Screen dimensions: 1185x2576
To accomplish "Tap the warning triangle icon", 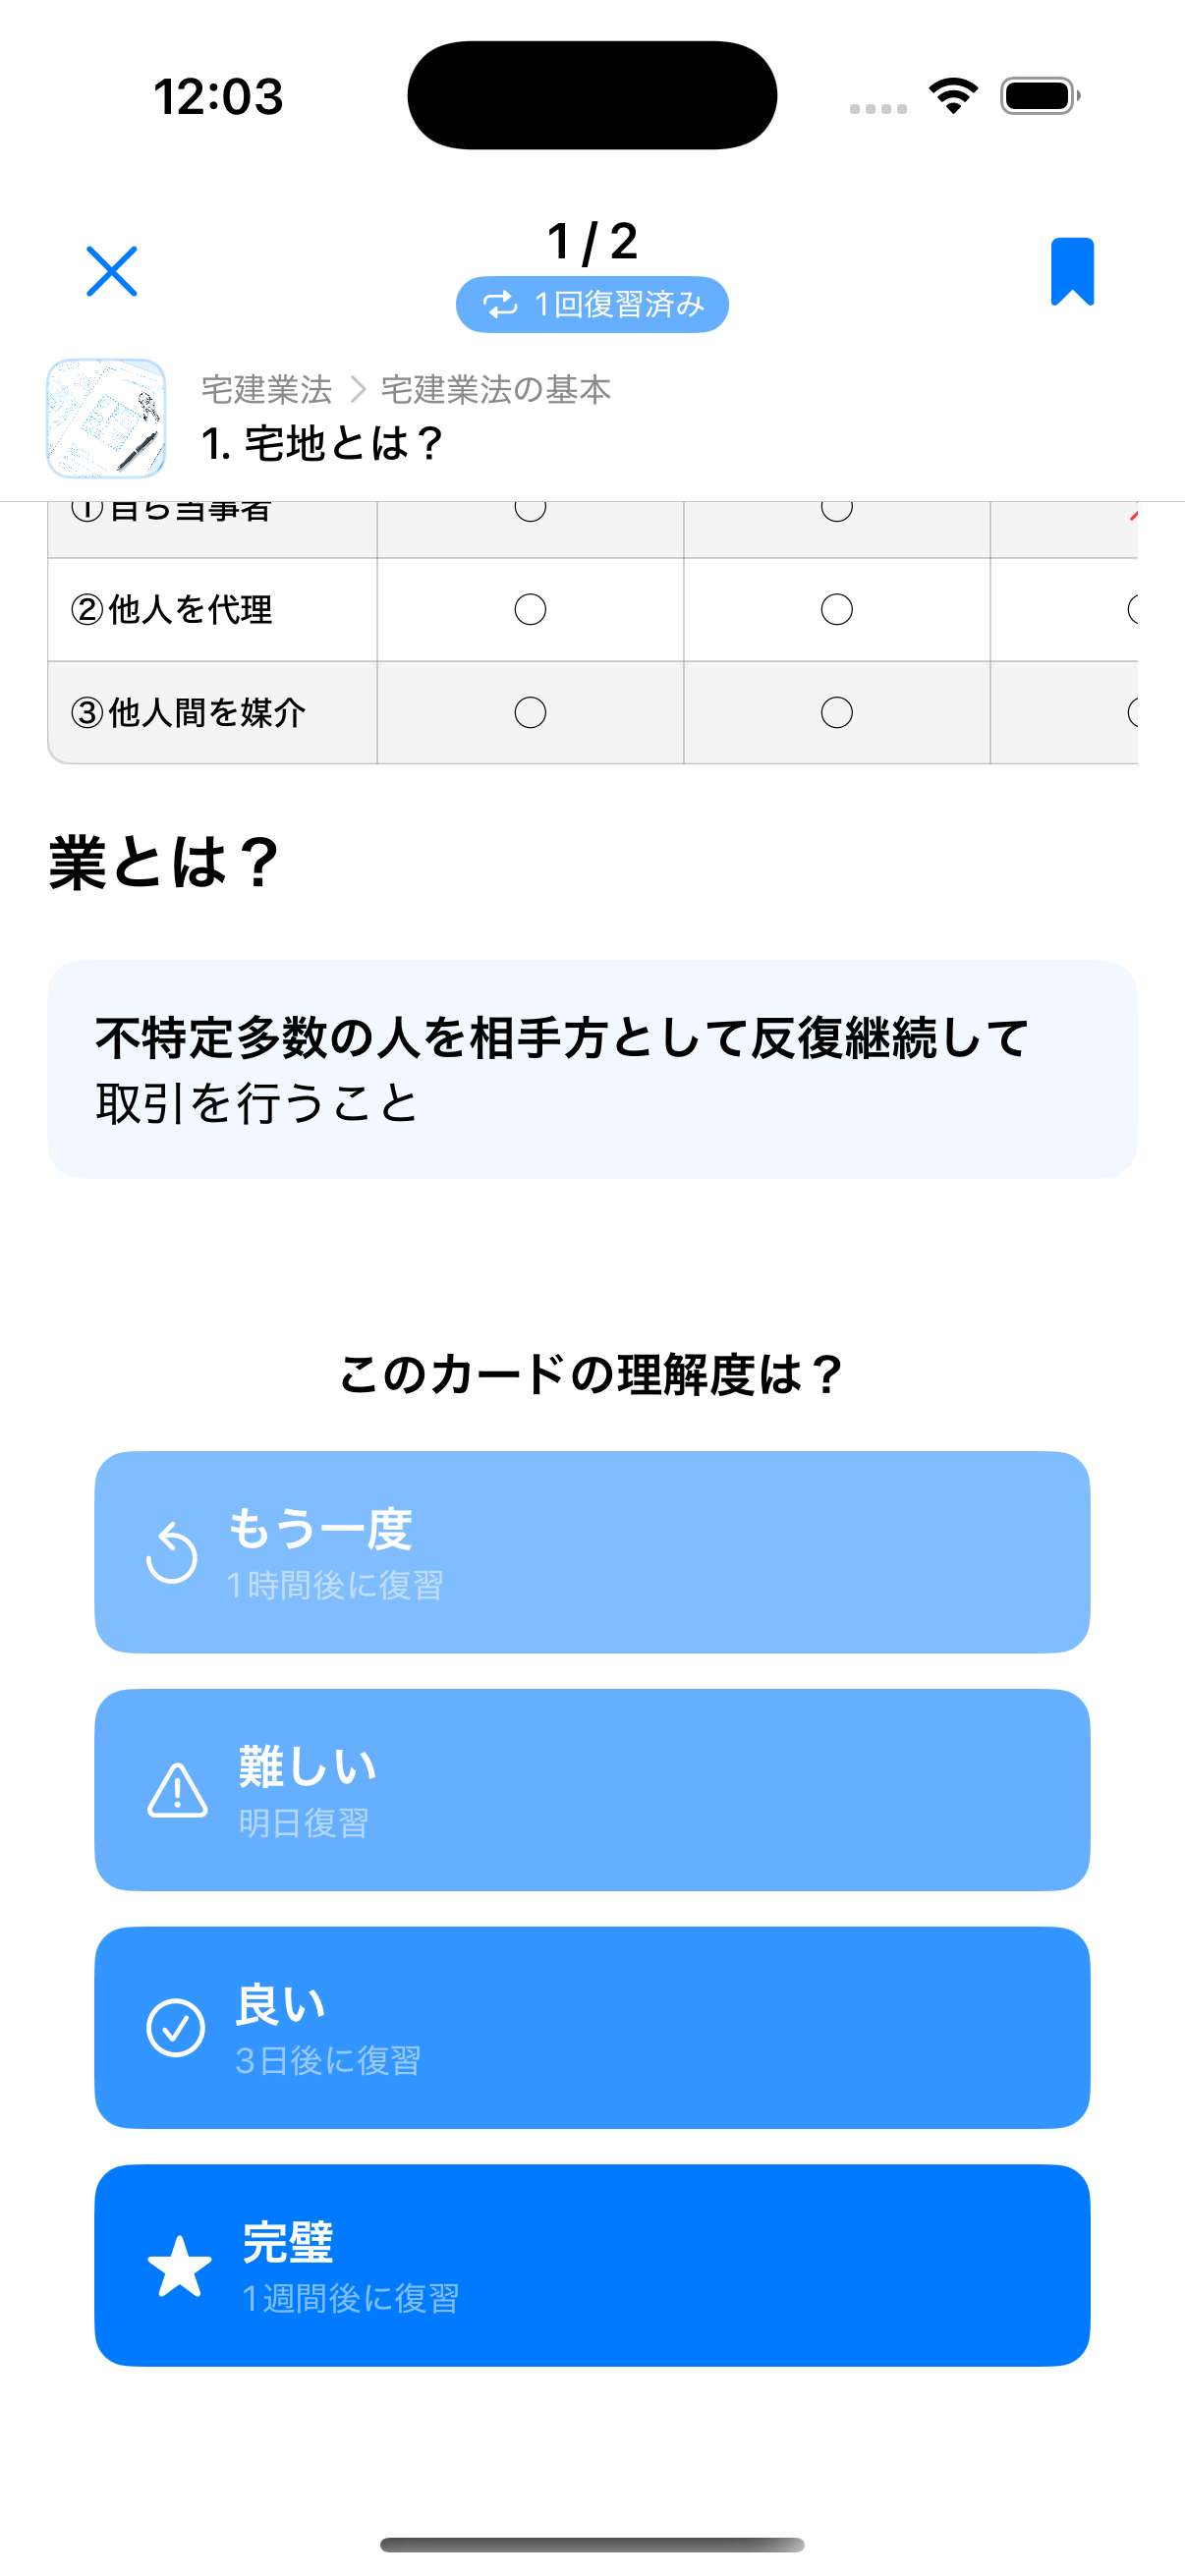I will [x=177, y=1790].
